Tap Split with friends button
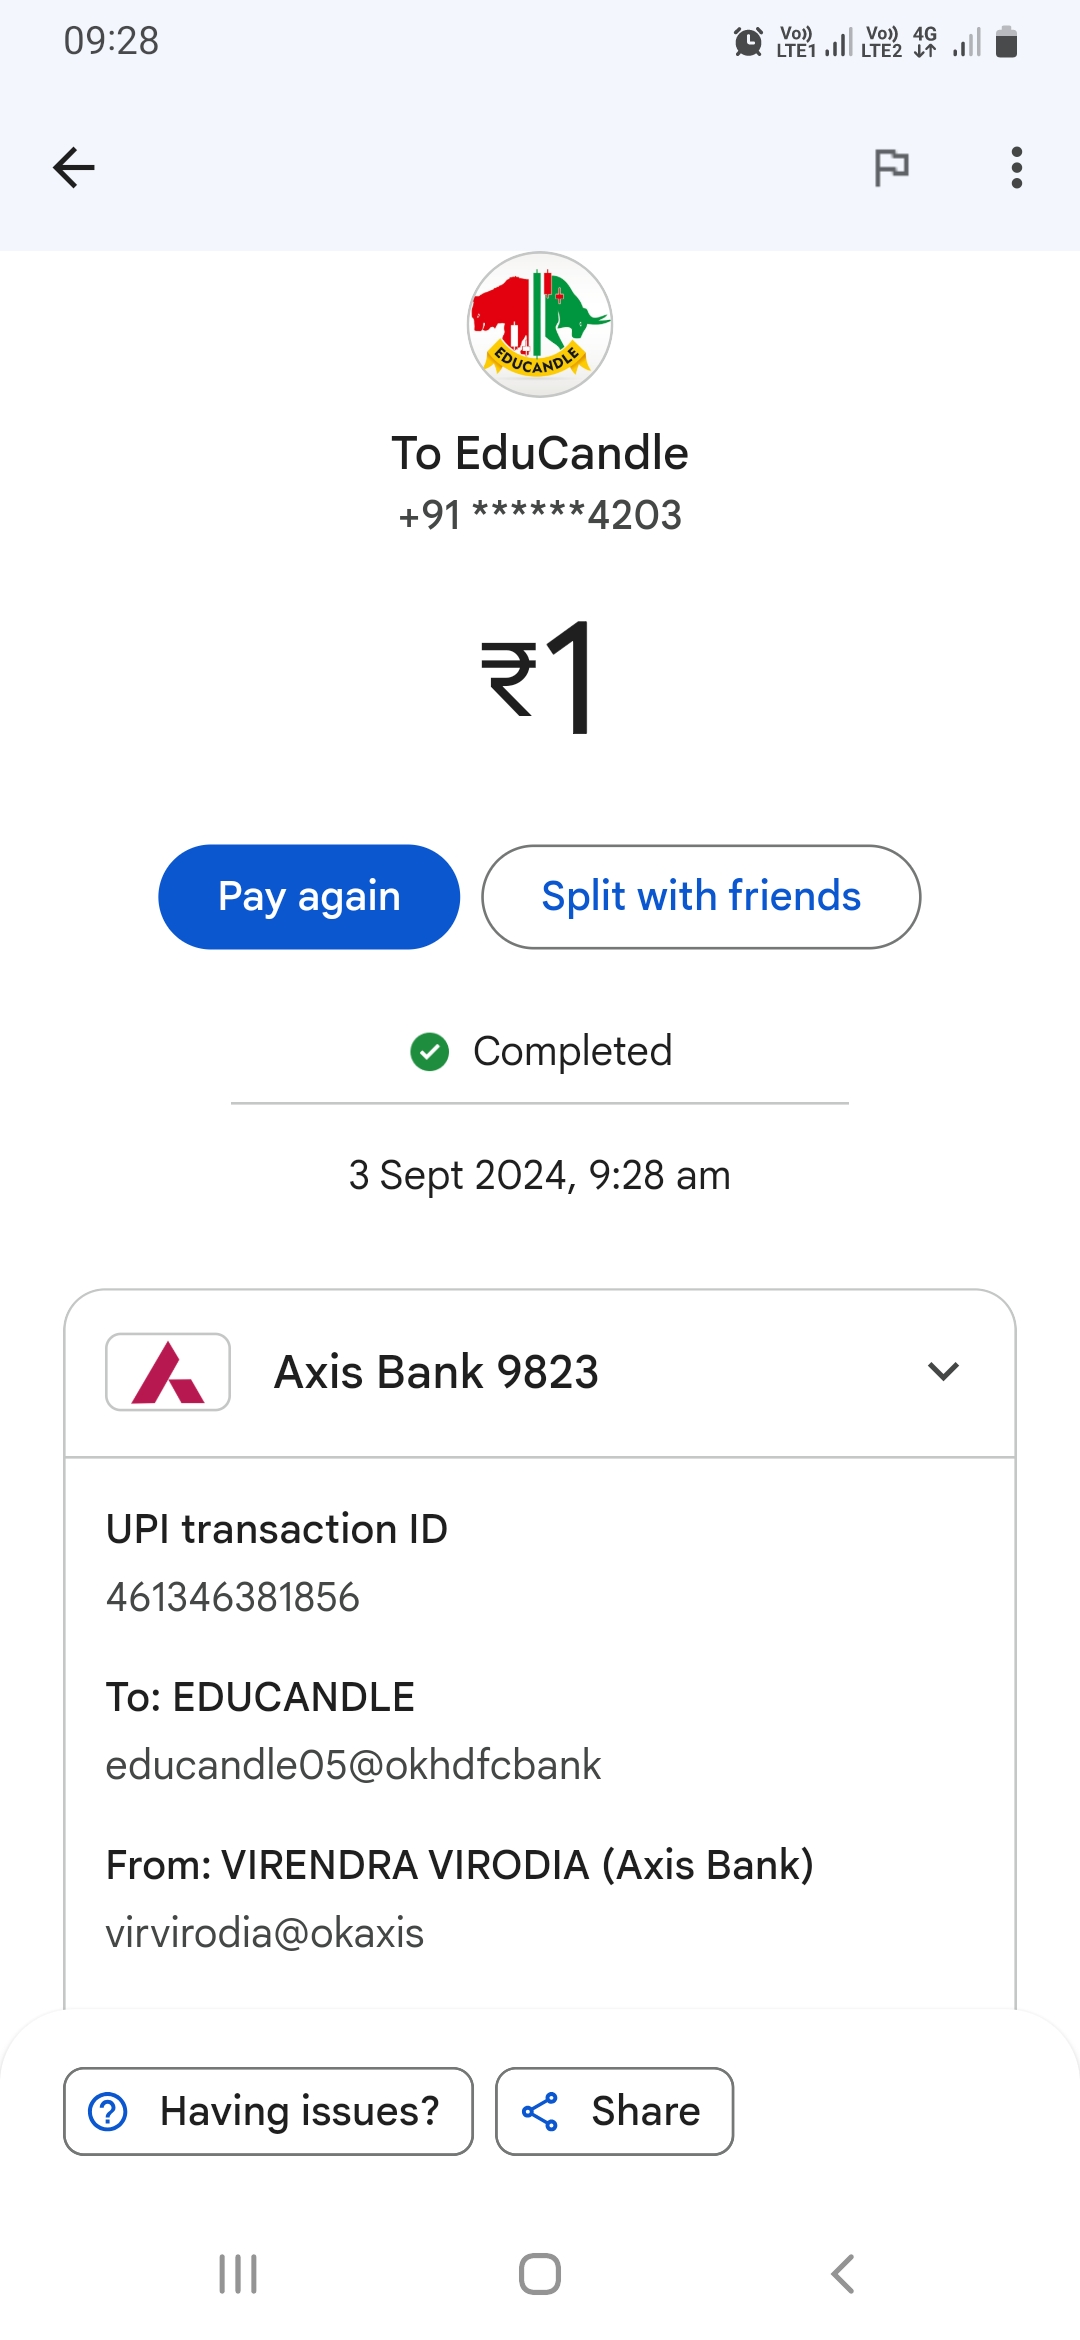Image resolution: width=1080 pixels, height=2340 pixels. [700, 896]
